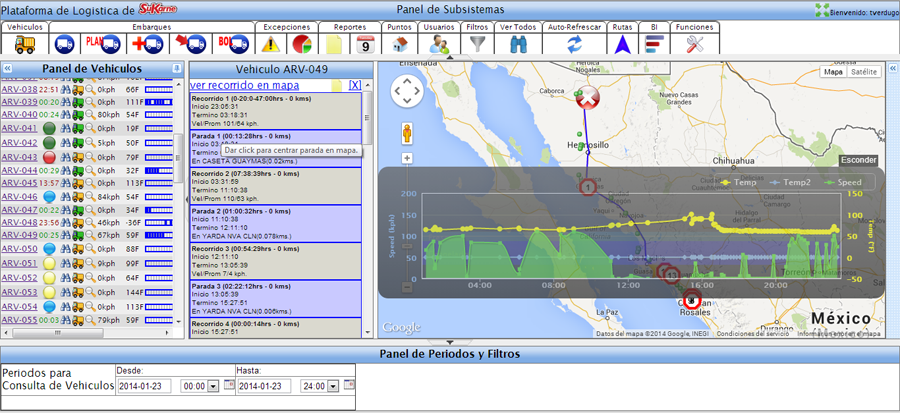Select the Auto-Refrescar tab label
The width and height of the screenshot is (900, 413).
[575, 27]
